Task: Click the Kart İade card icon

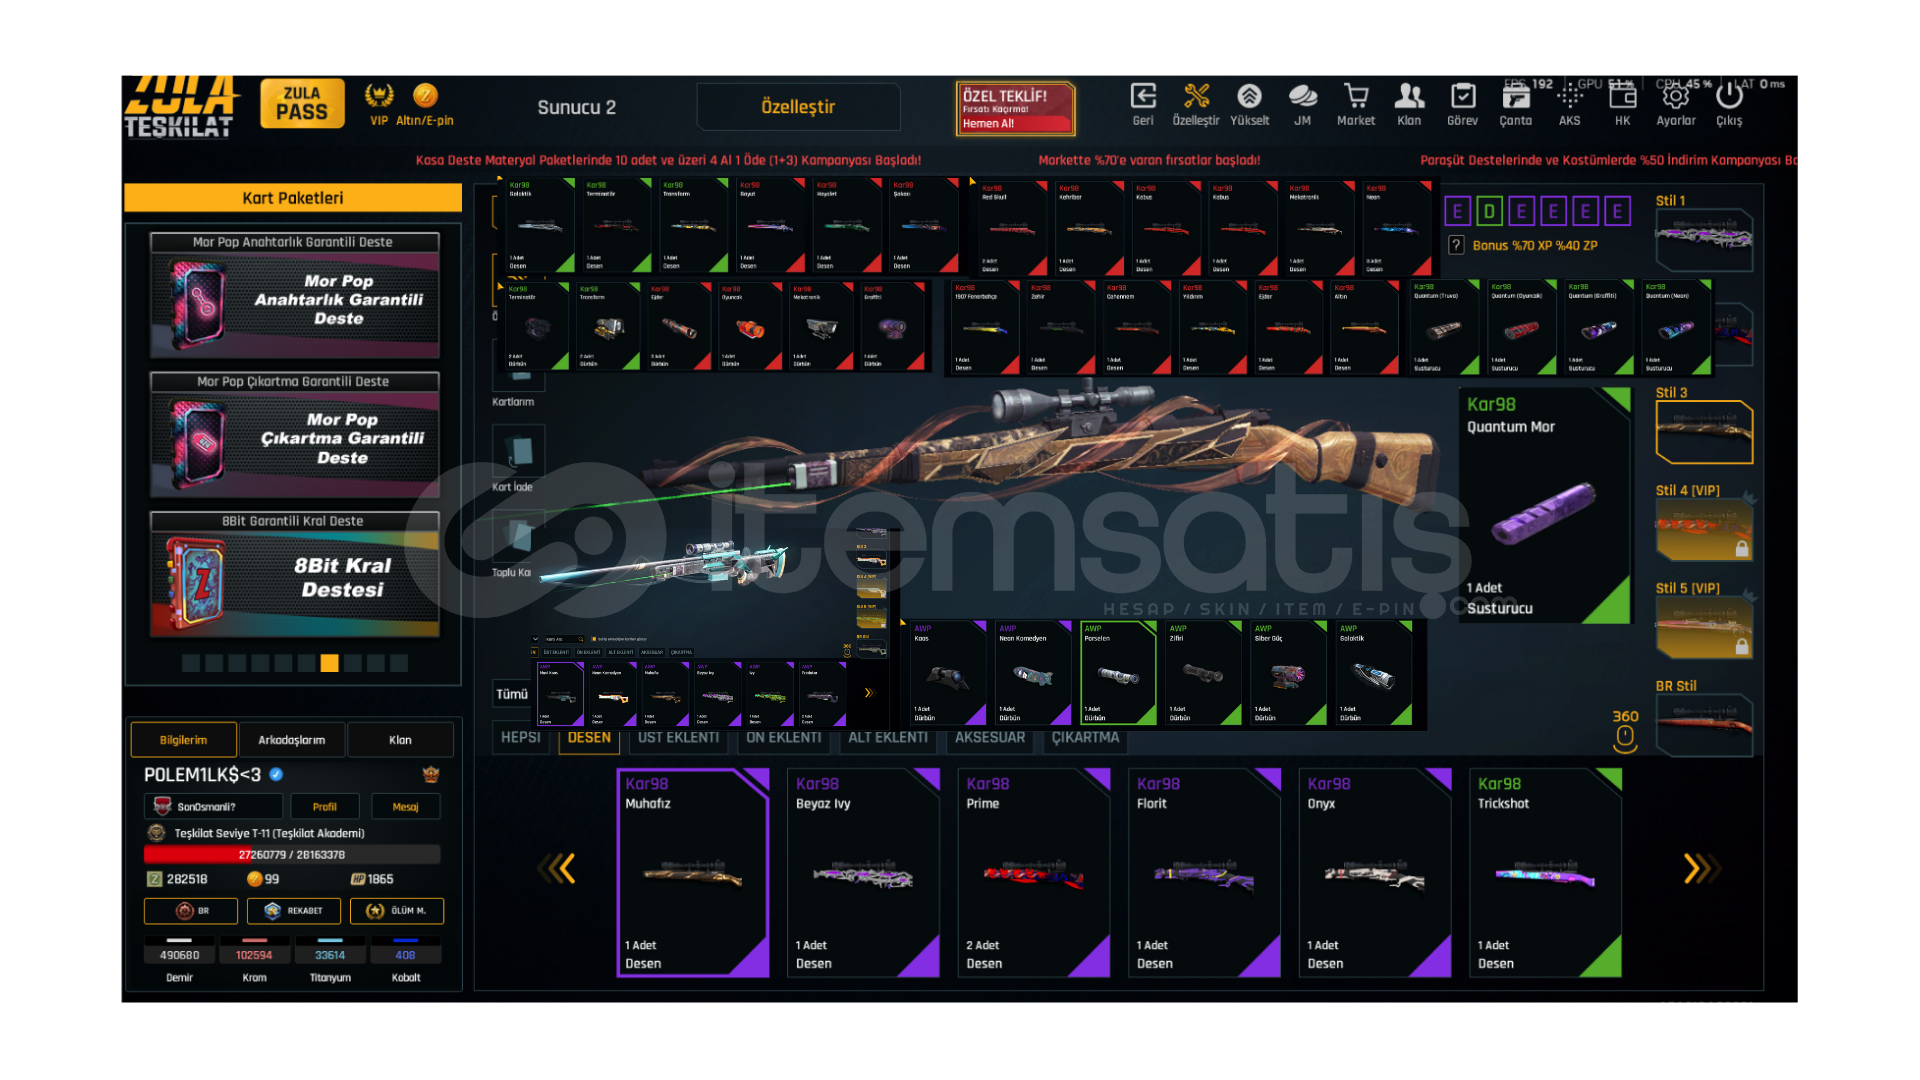Action: click(x=519, y=451)
